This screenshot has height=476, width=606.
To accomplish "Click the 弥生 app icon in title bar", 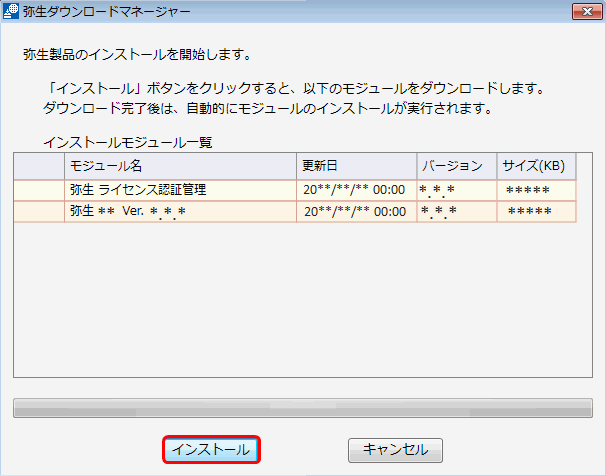I will [11, 12].
